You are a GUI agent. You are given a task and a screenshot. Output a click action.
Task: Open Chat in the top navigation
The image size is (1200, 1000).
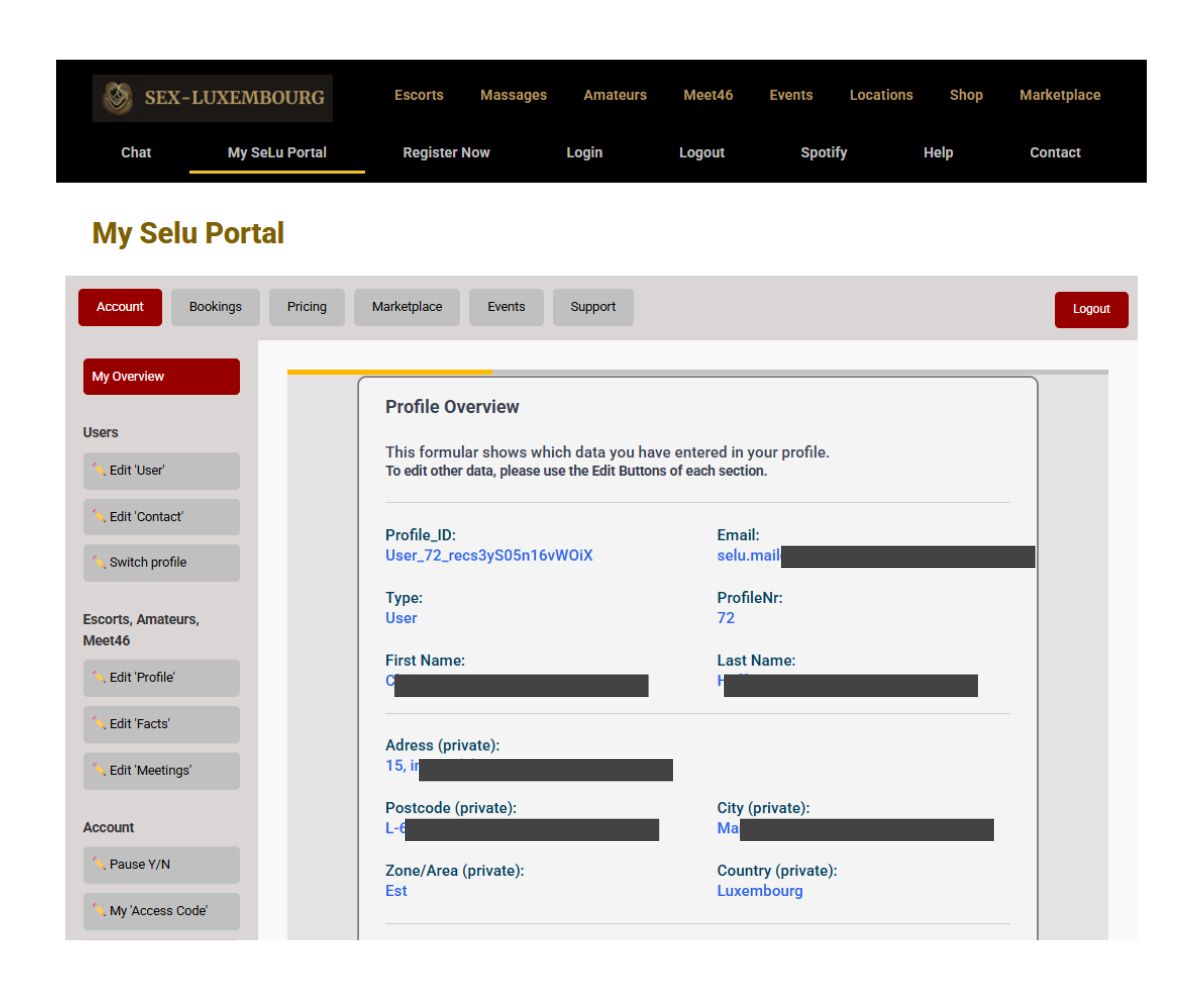point(136,153)
